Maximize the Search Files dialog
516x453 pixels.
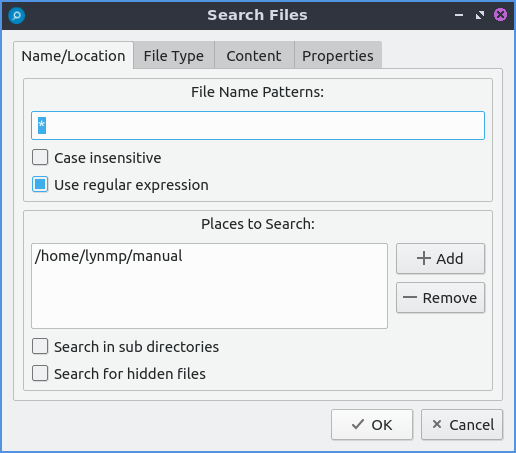pyautogui.click(x=480, y=15)
